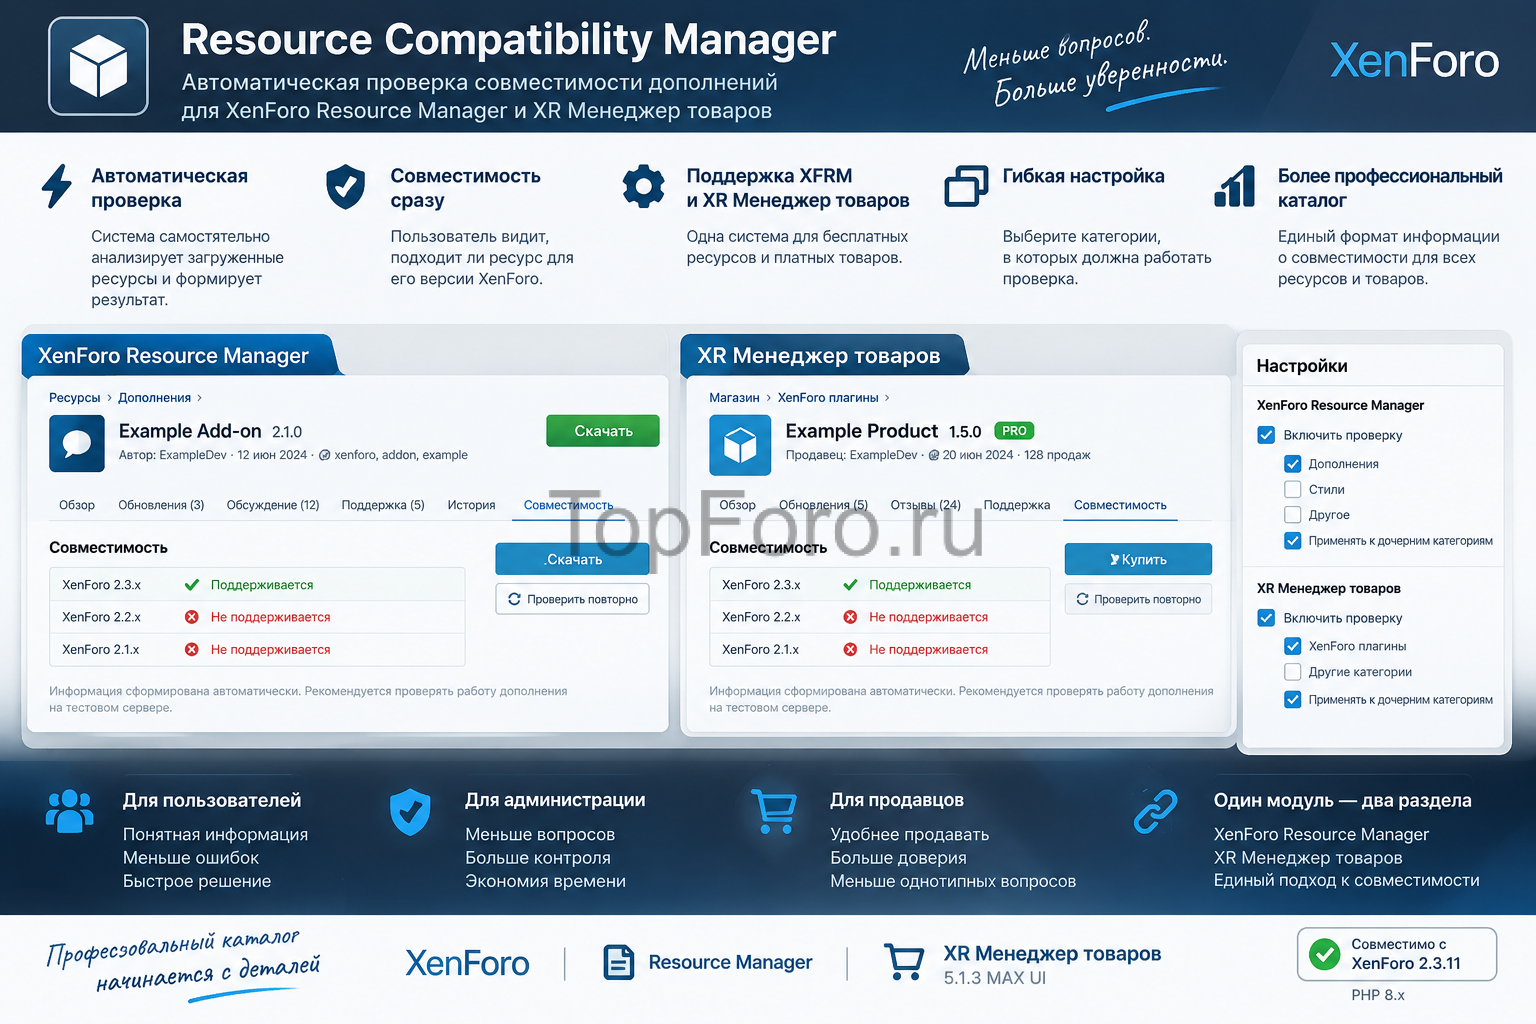Click the green Скачать button
This screenshot has width=1536, height=1024.
click(x=603, y=431)
